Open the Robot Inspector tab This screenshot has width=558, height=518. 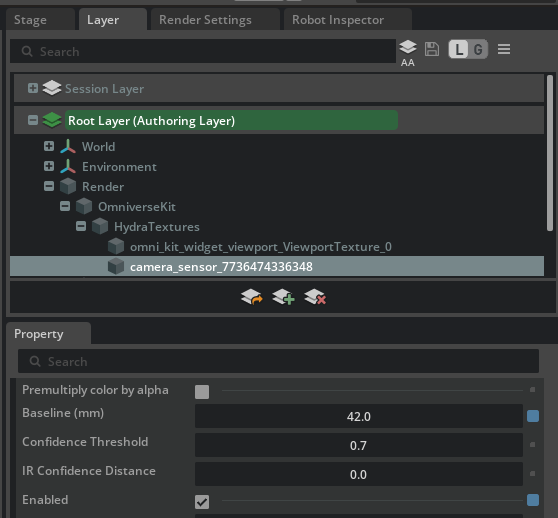pyautogui.click(x=348, y=20)
